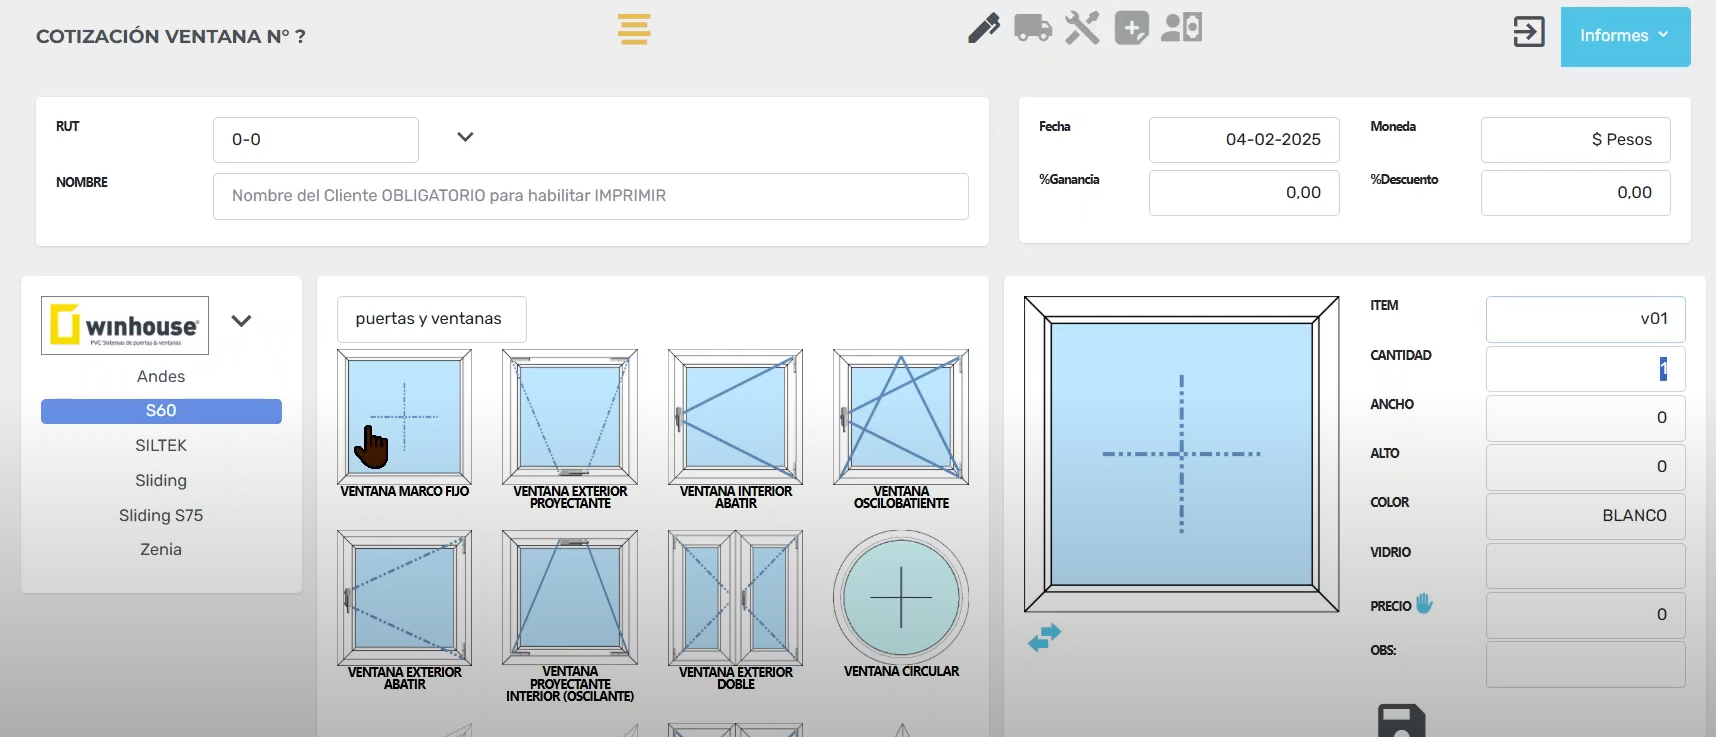This screenshot has height=737, width=1716.
Task: Select the Zenia series in list
Action: tap(161, 549)
